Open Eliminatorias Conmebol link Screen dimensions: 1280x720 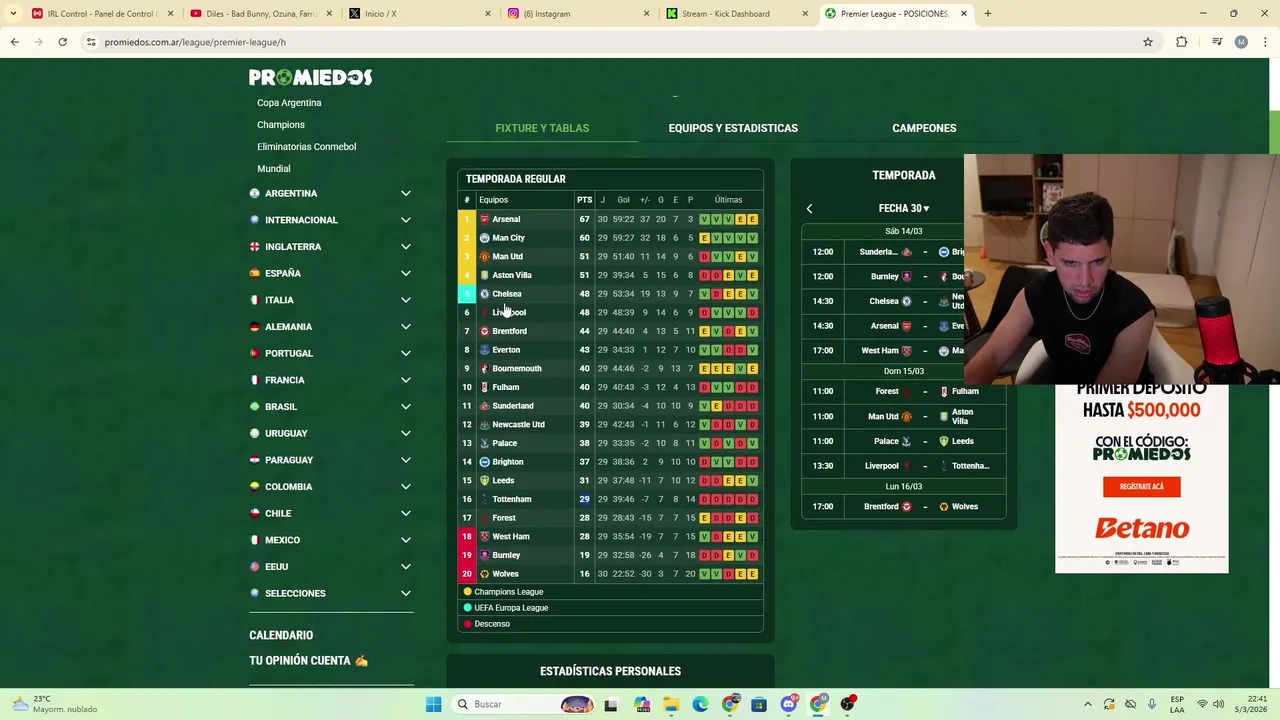pos(306,147)
